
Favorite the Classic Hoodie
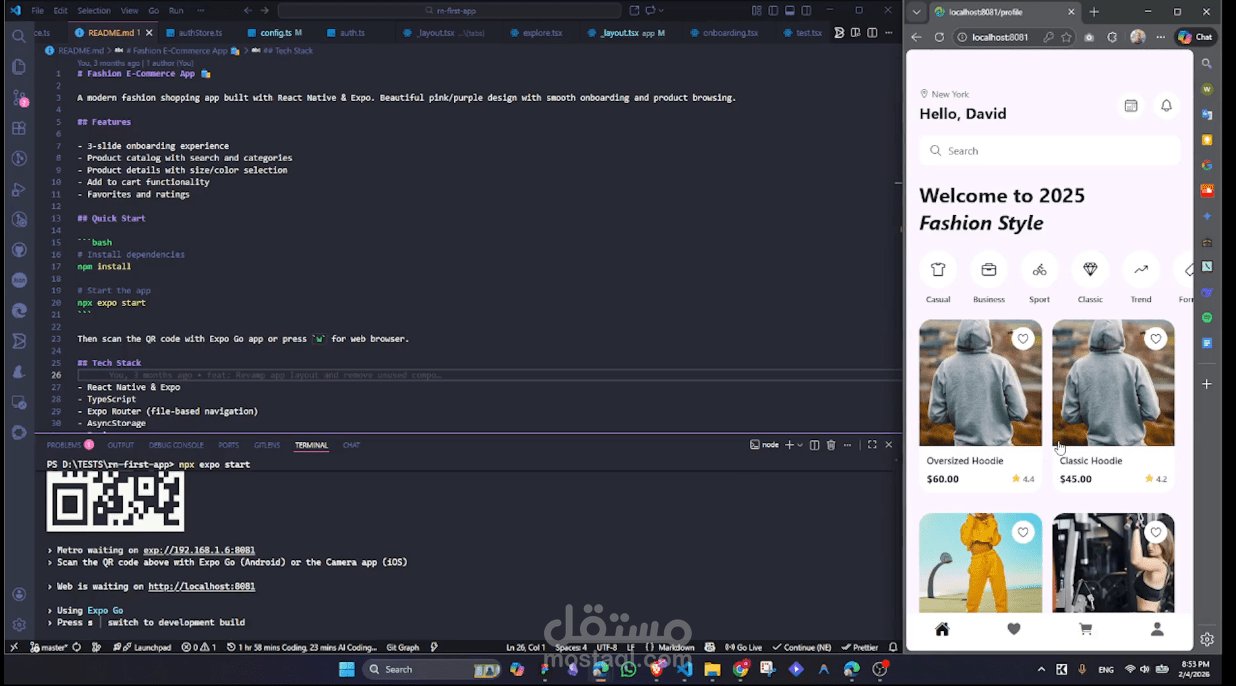[1156, 339]
